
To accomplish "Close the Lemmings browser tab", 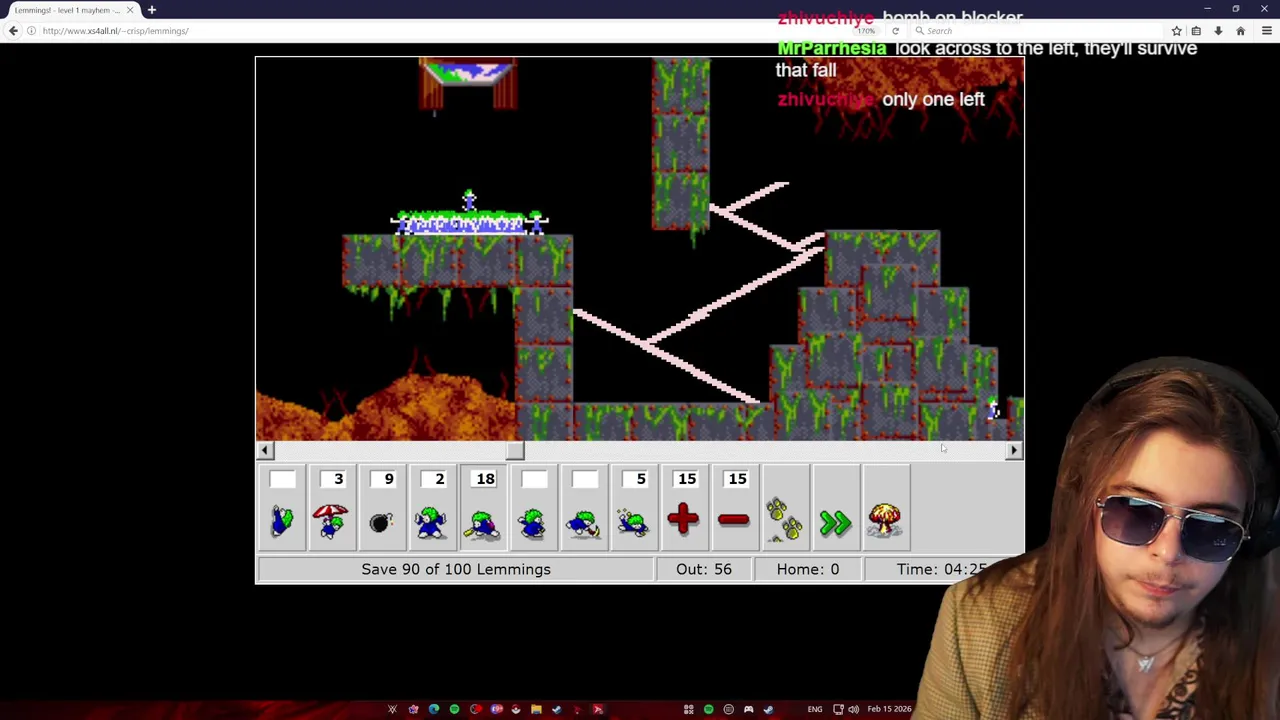I will 129,10.
